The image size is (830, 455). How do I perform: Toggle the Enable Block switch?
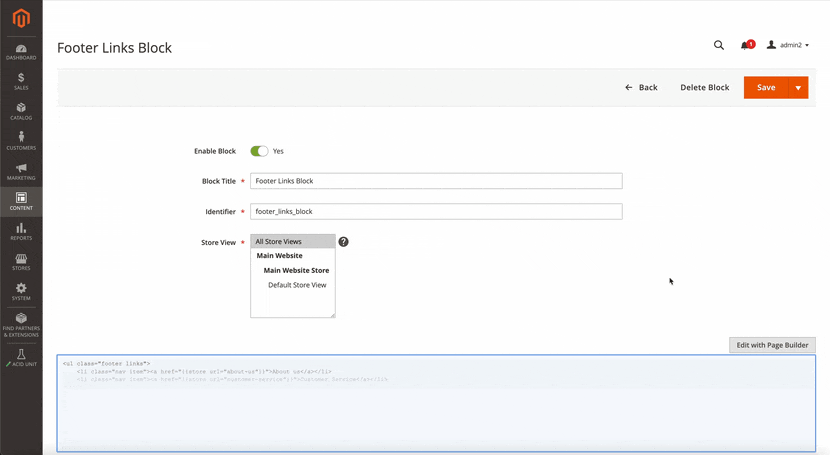pos(259,151)
